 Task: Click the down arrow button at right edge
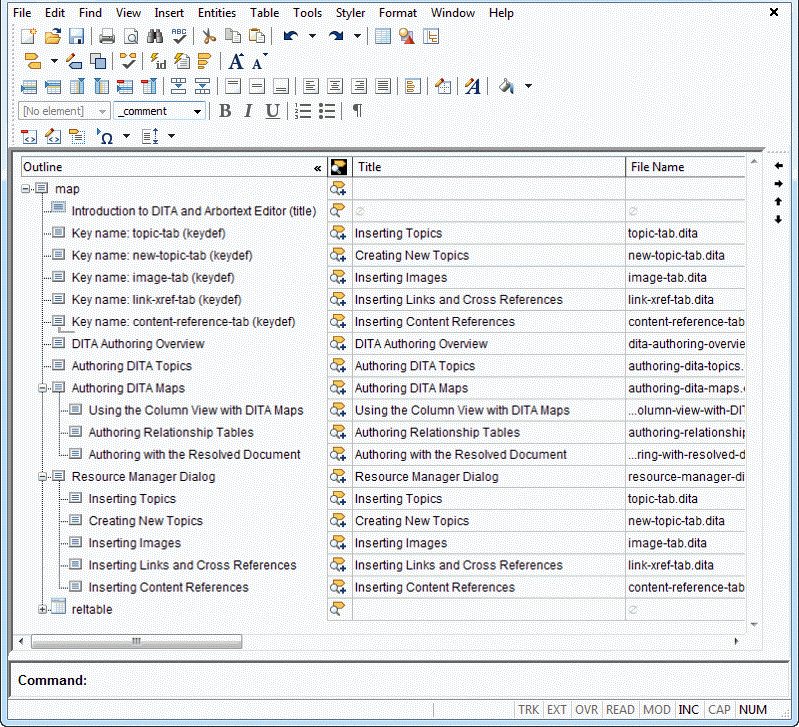778,220
